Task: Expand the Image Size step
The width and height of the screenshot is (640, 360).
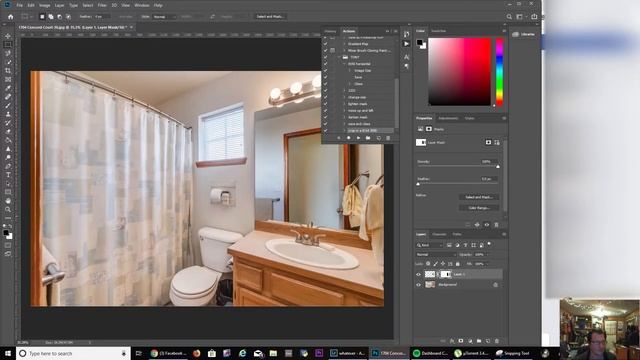Action: point(350,71)
